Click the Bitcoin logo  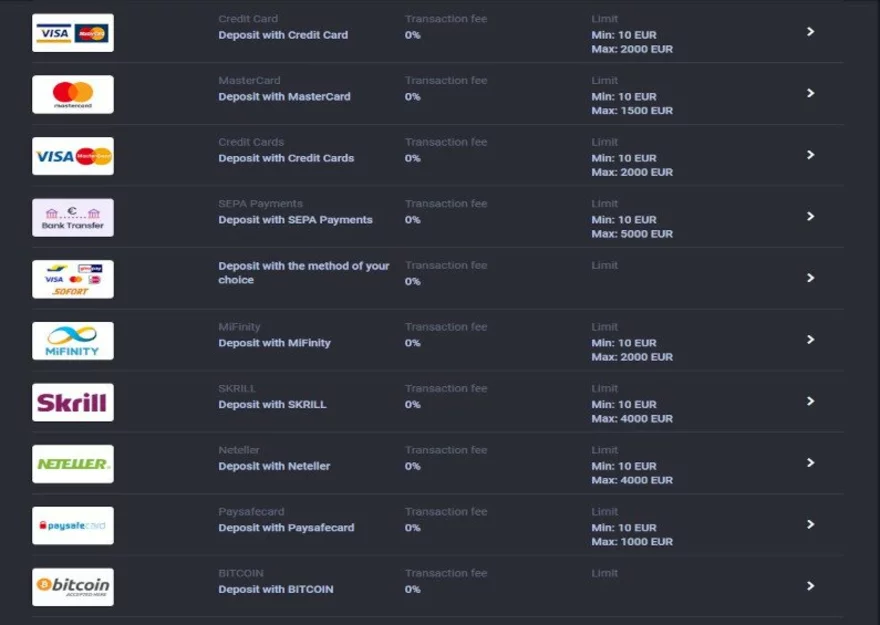click(x=72, y=587)
